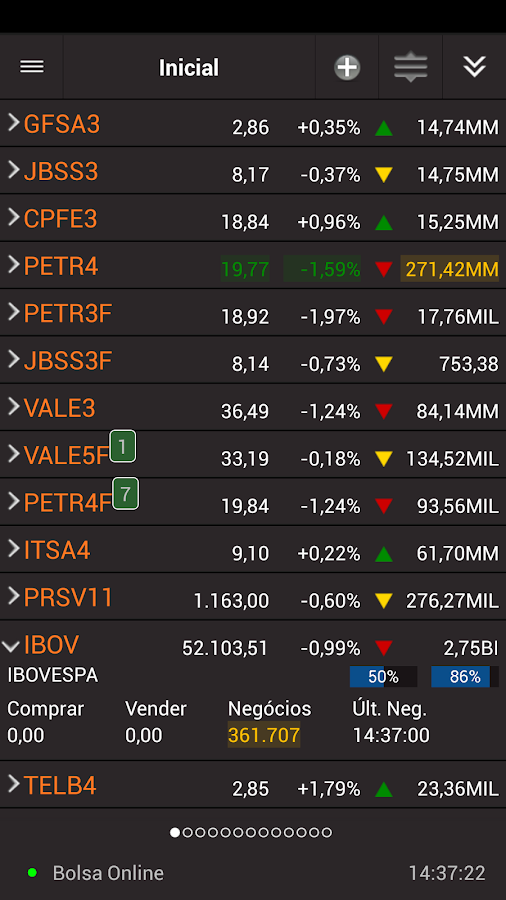Tap the Vender value under IBOVESPA

coord(143,735)
